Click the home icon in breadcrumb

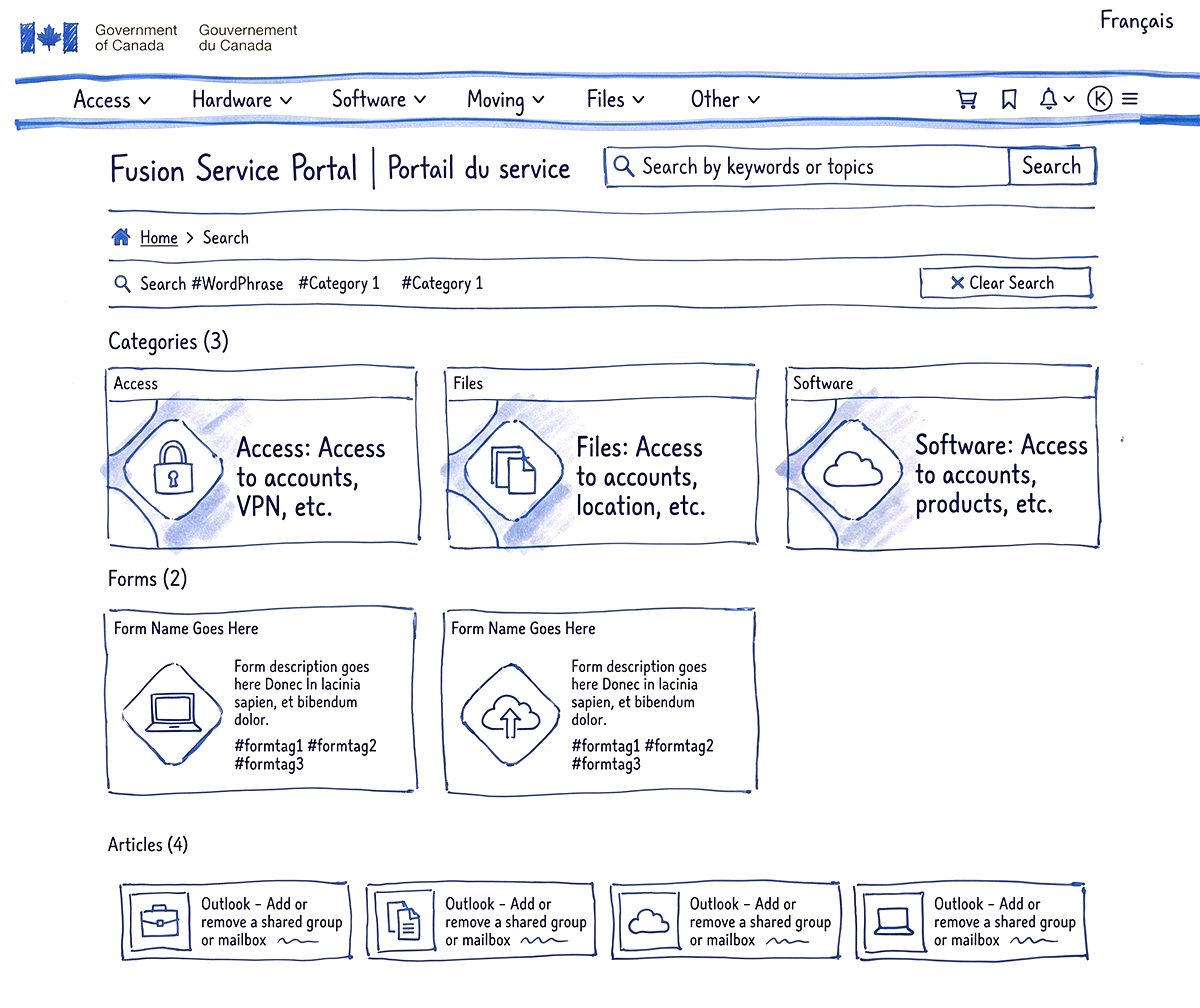121,237
